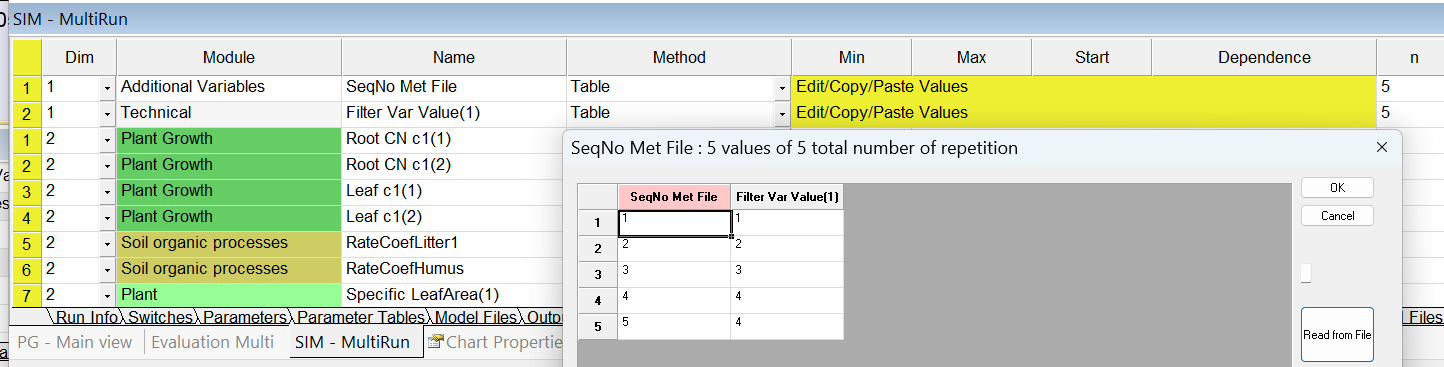Open Dim dropdown for Leaf c1(1) row
Image resolution: width=1444 pixels, height=367 pixels.
107,192
